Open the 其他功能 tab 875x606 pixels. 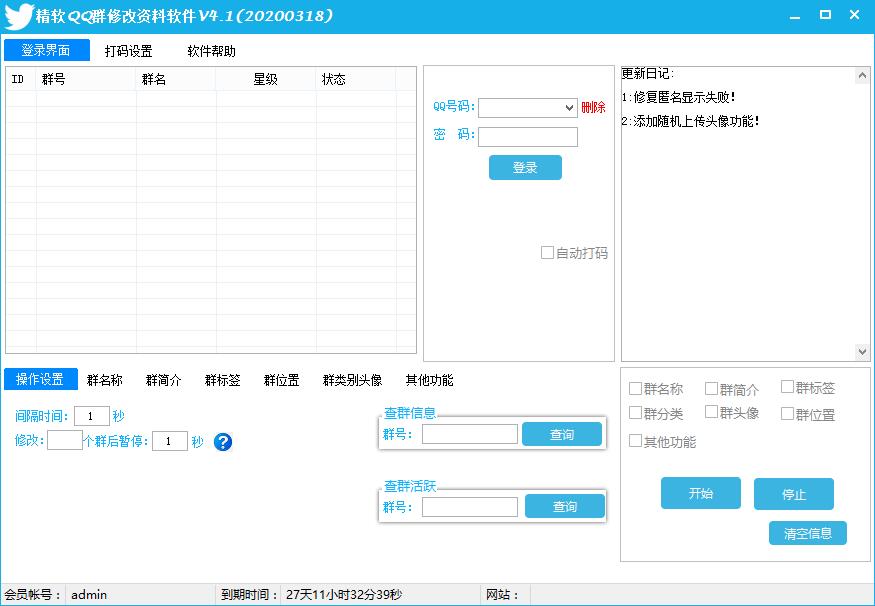coord(429,380)
